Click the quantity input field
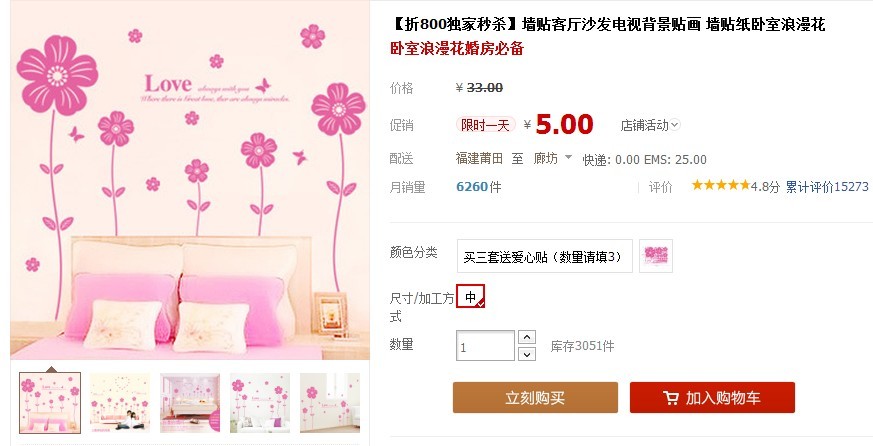 click(x=485, y=346)
